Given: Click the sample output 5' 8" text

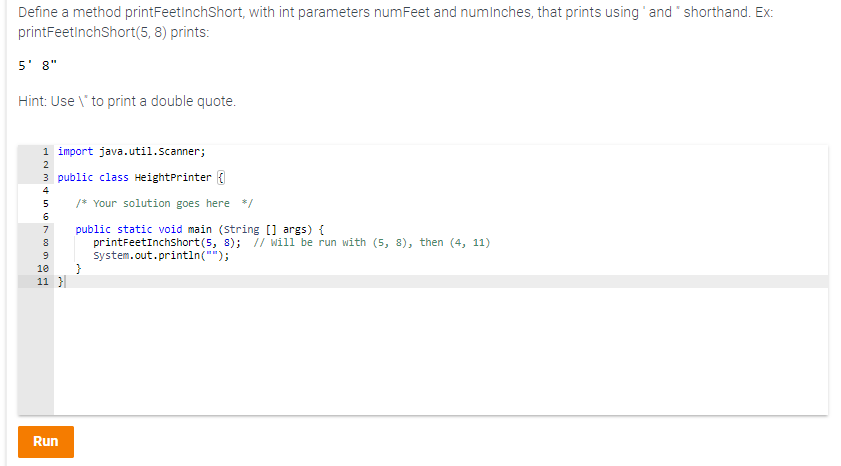Looking at the screenshot, I should coord(38,65).
